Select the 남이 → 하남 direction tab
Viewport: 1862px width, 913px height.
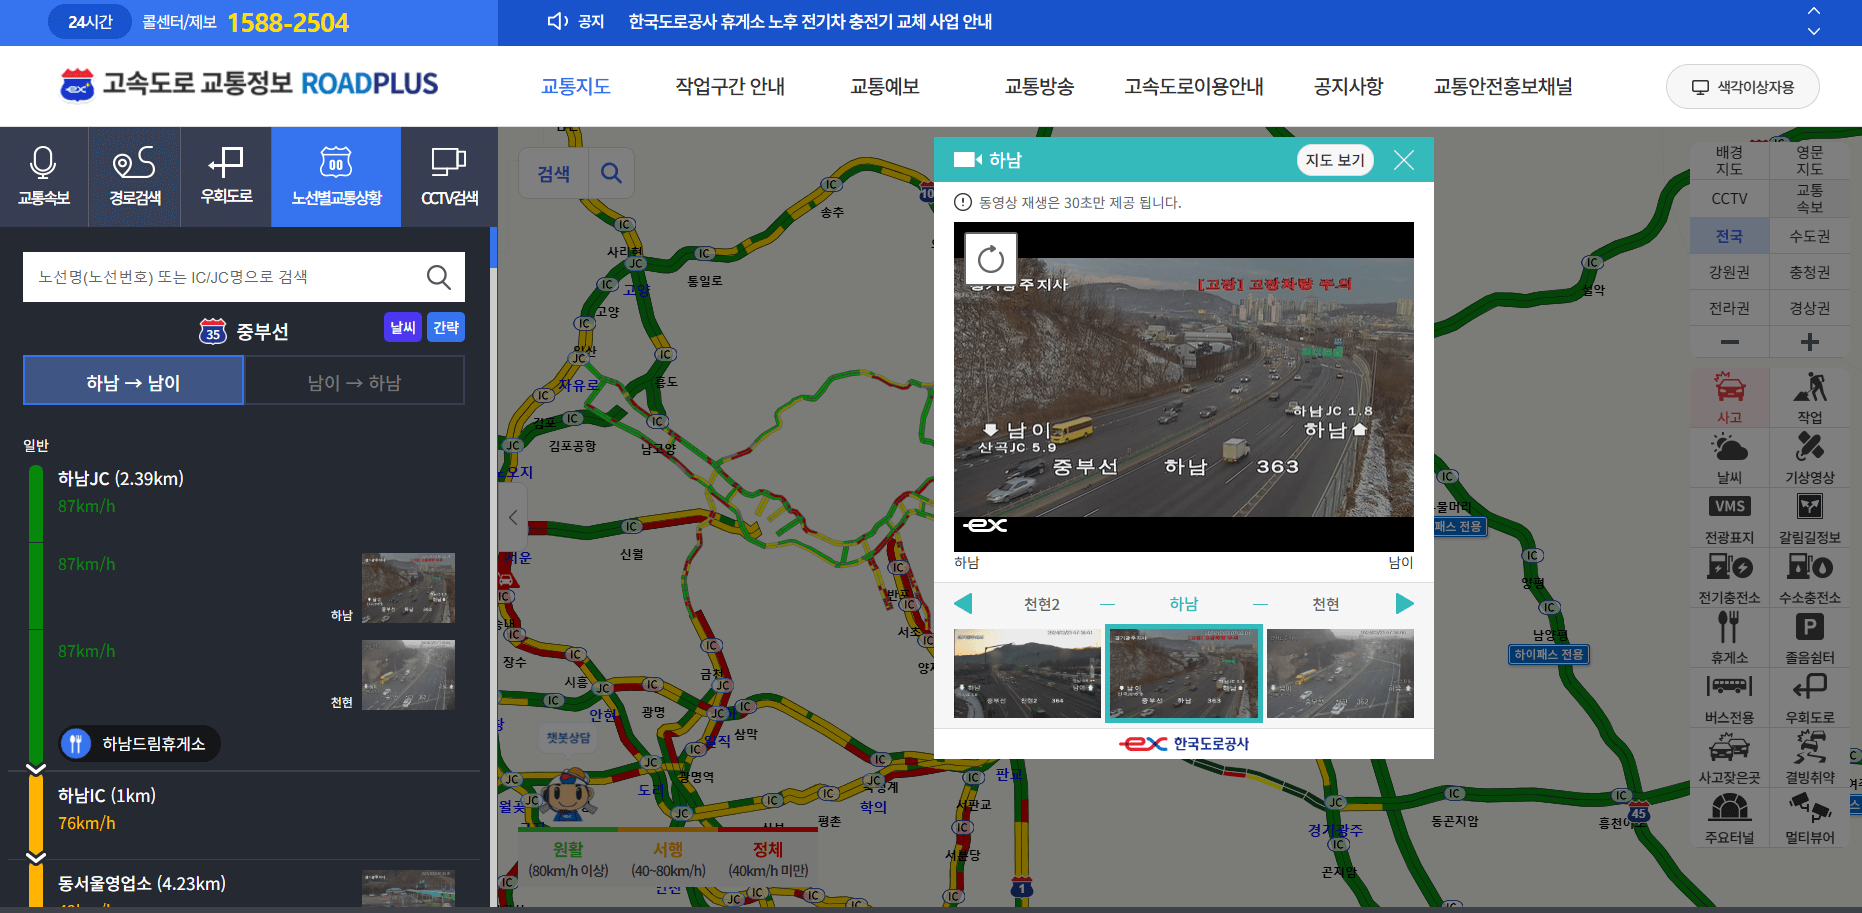[x=354, y=382]
